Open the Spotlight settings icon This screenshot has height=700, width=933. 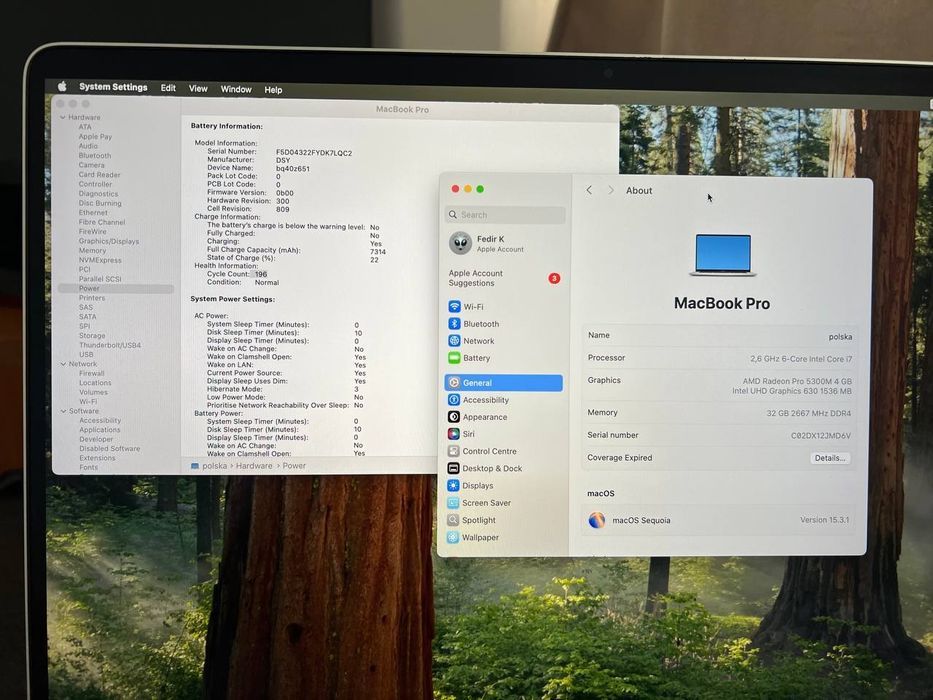click(453, 520)
